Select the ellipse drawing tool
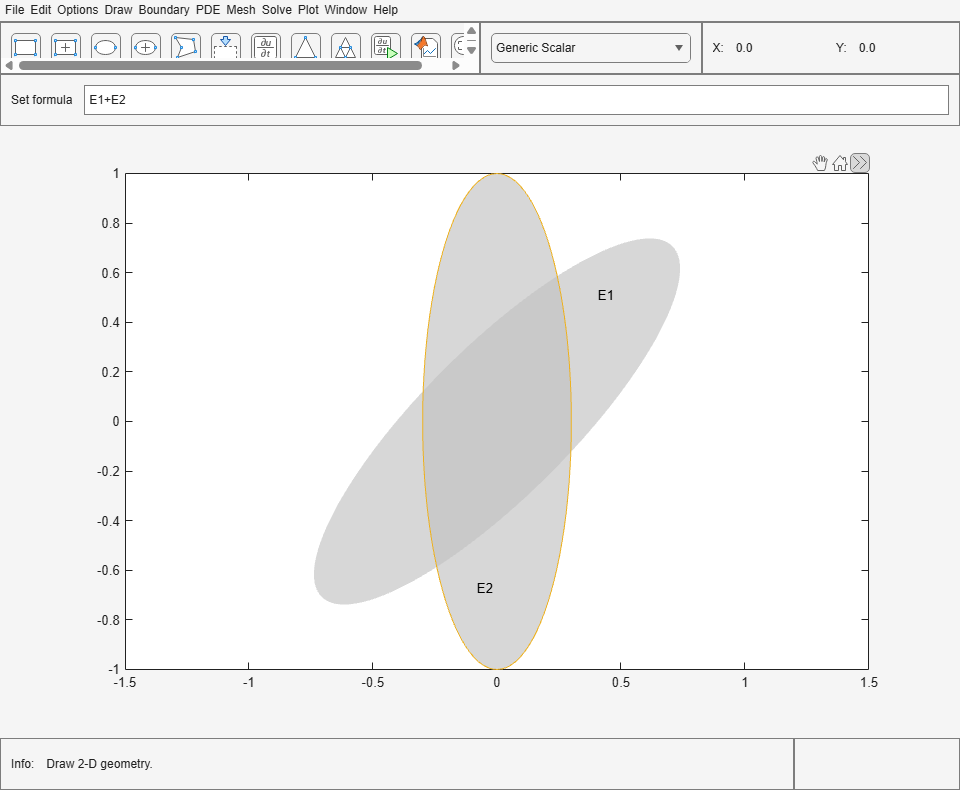Screen dimensions: 960x790 click(106, 46)
